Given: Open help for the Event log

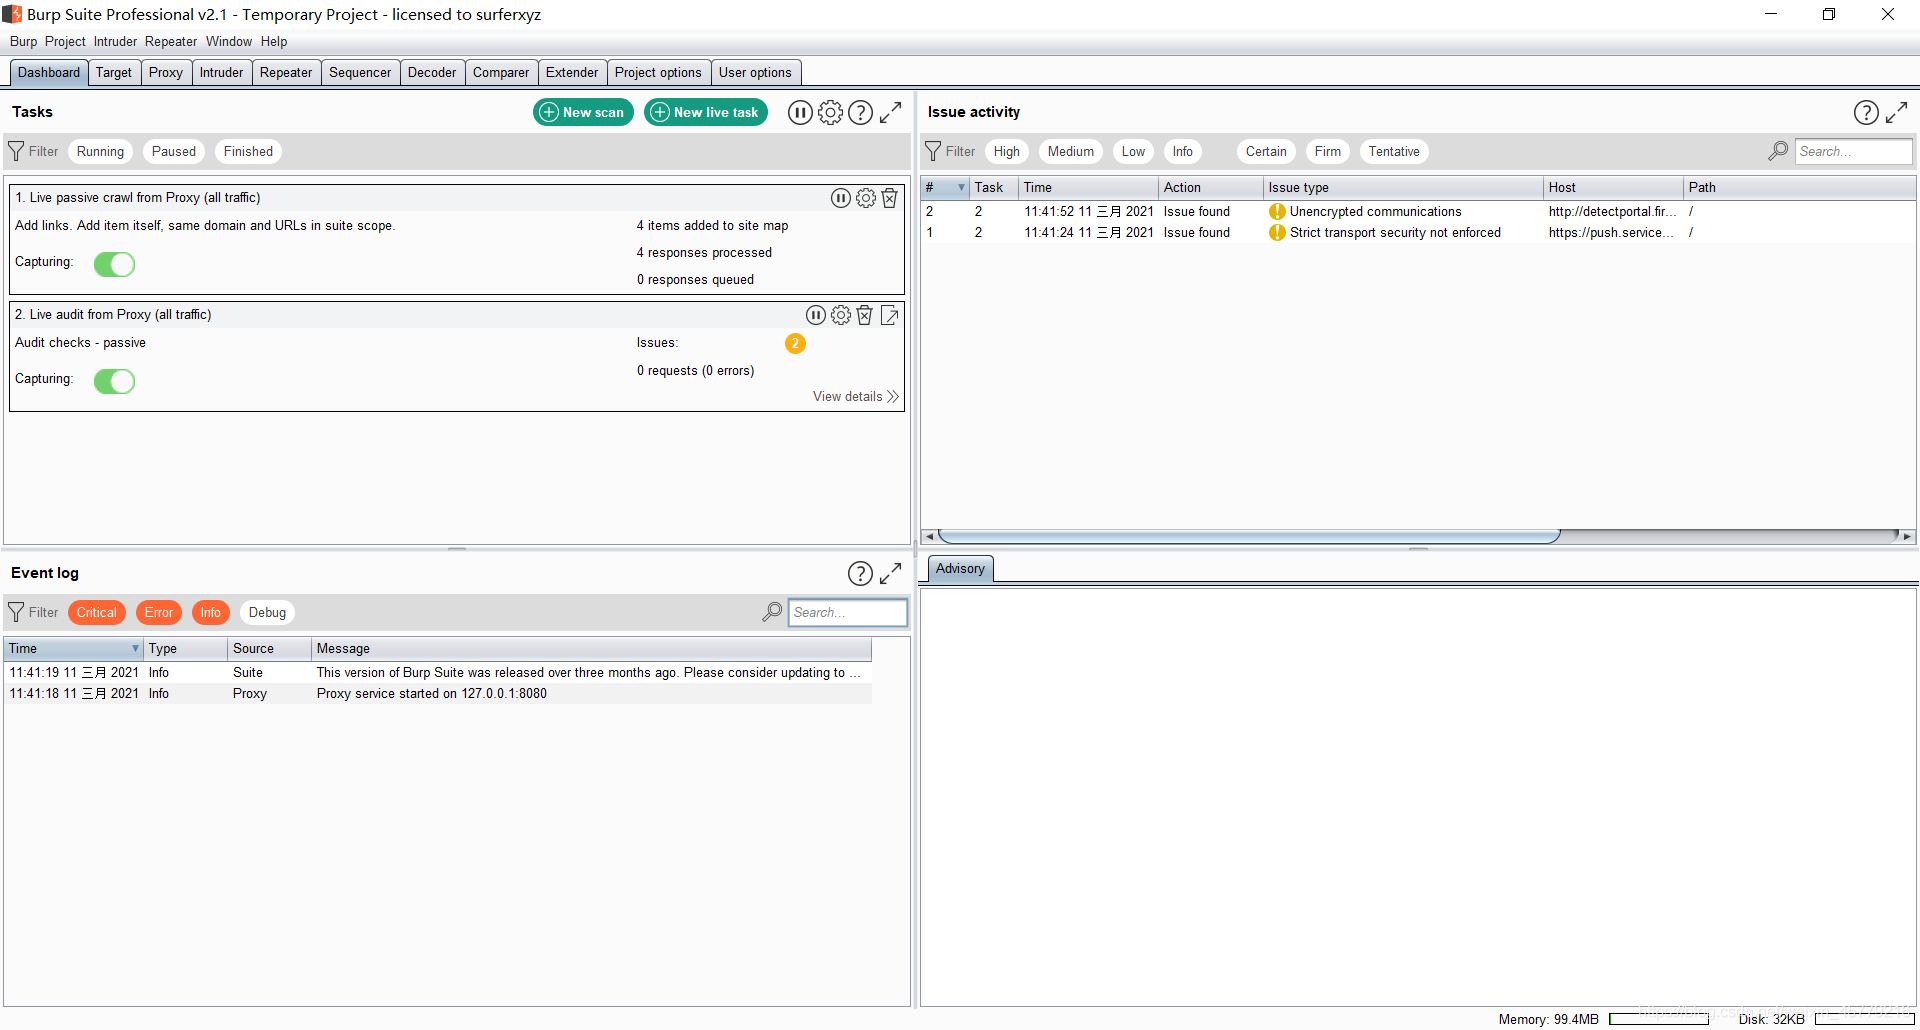Looking at the screenshot, I should pos(860,573).
